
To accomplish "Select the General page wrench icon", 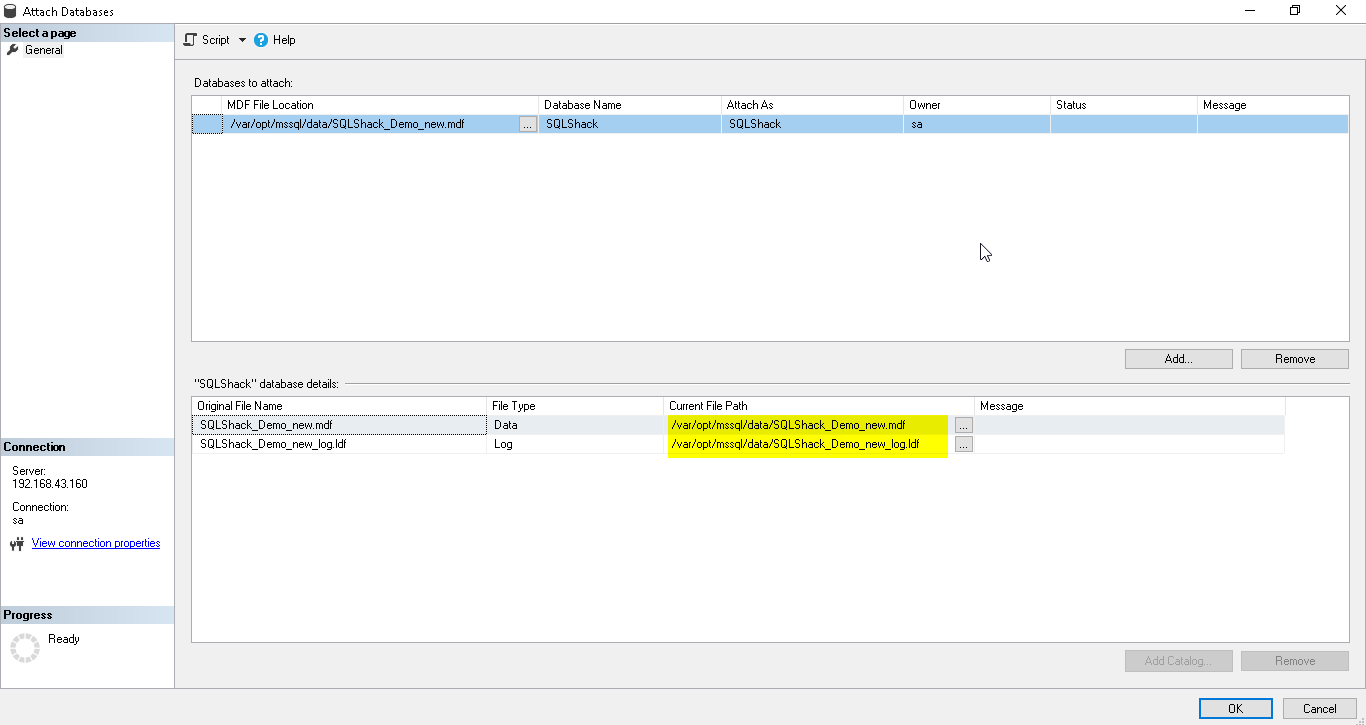I will point(13,50).
